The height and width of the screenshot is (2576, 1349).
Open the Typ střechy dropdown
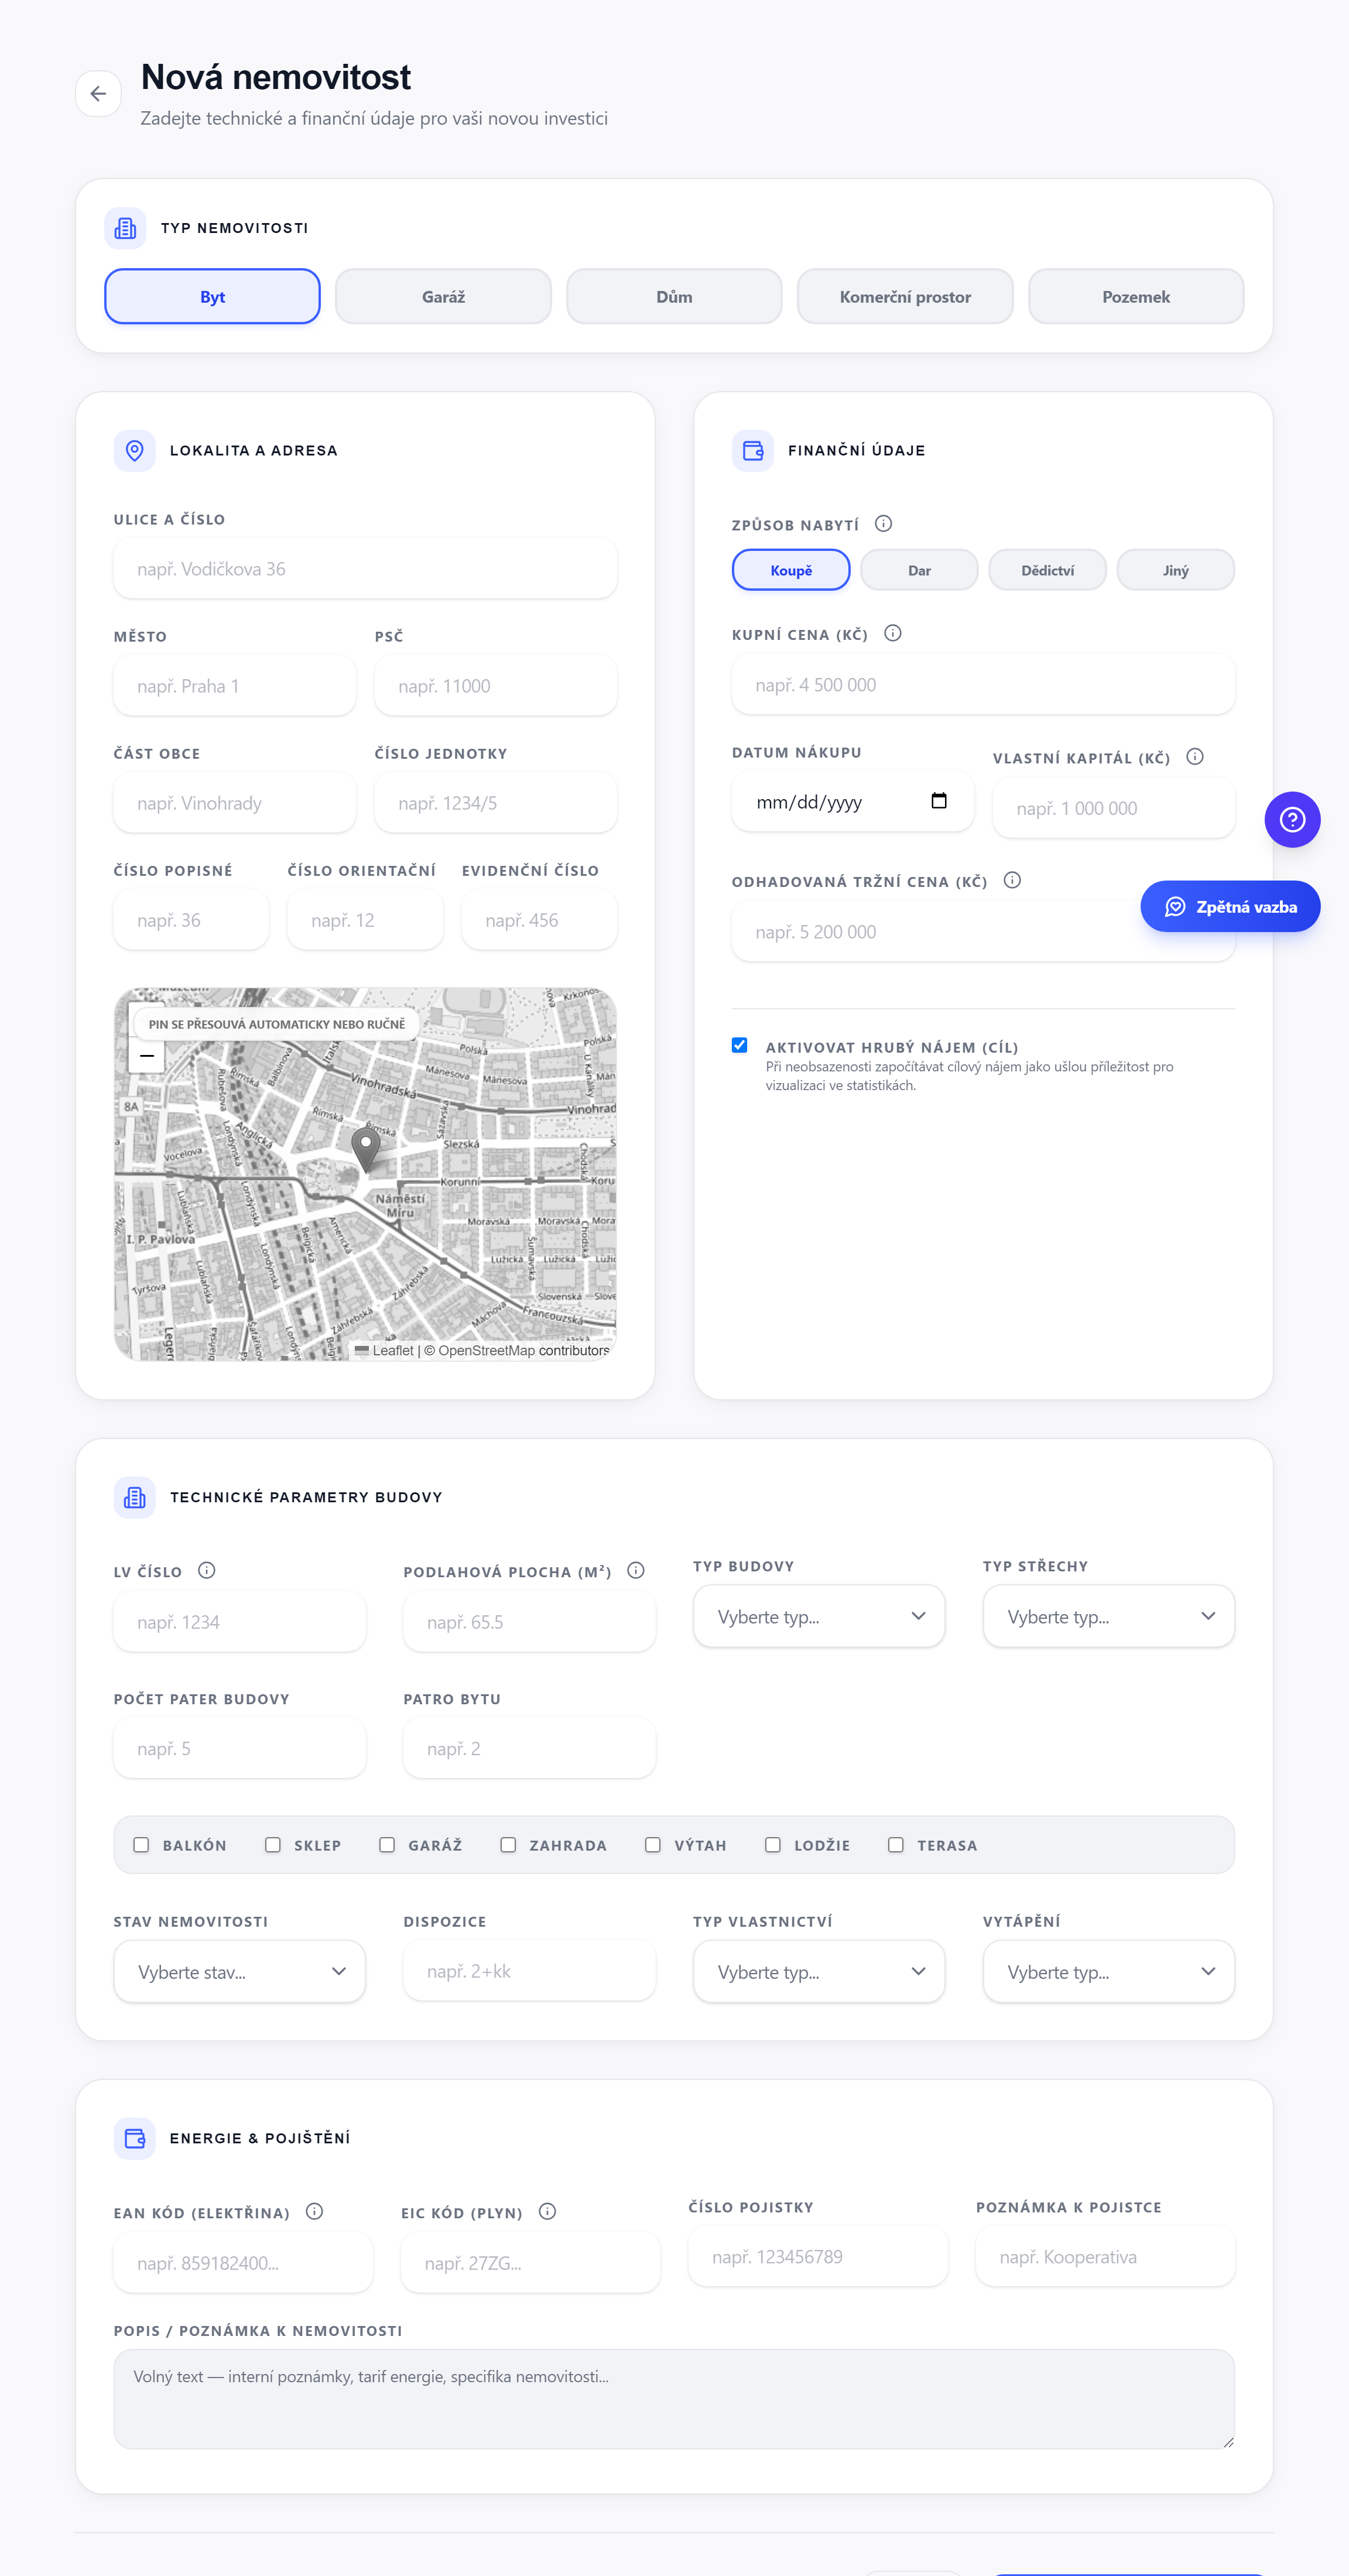click(x=1109, y=1616)
